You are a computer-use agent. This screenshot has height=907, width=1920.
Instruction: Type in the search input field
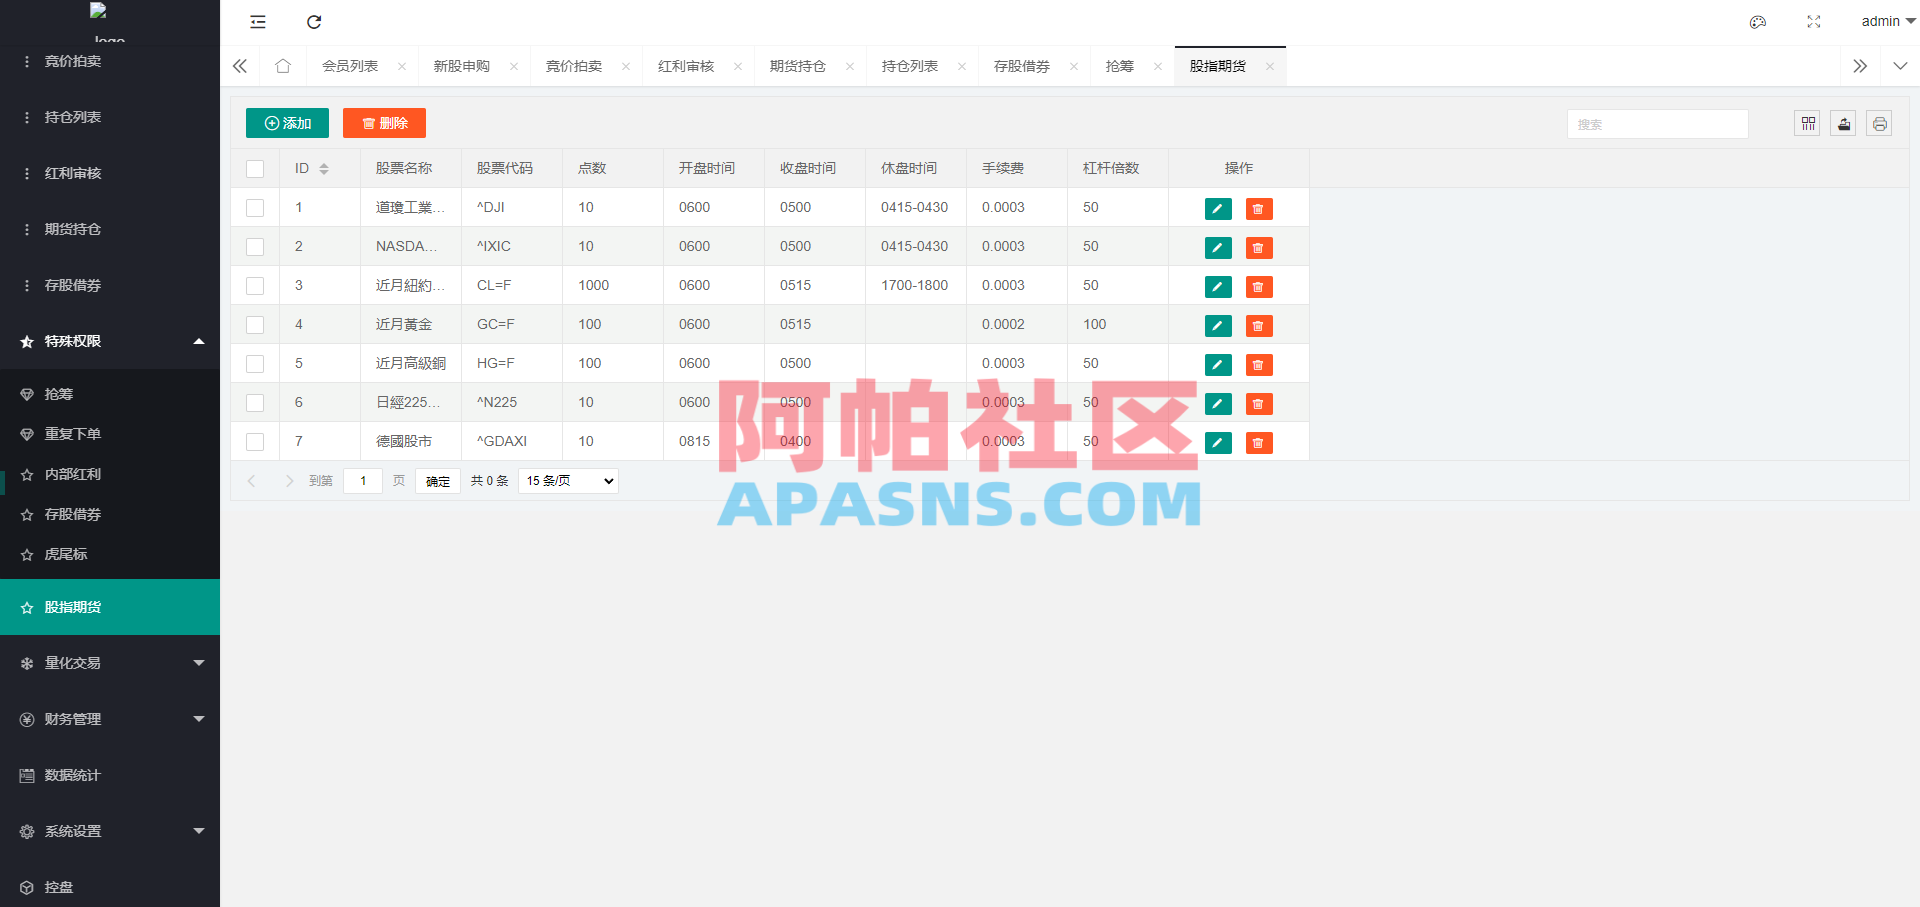pos(1657,123)
